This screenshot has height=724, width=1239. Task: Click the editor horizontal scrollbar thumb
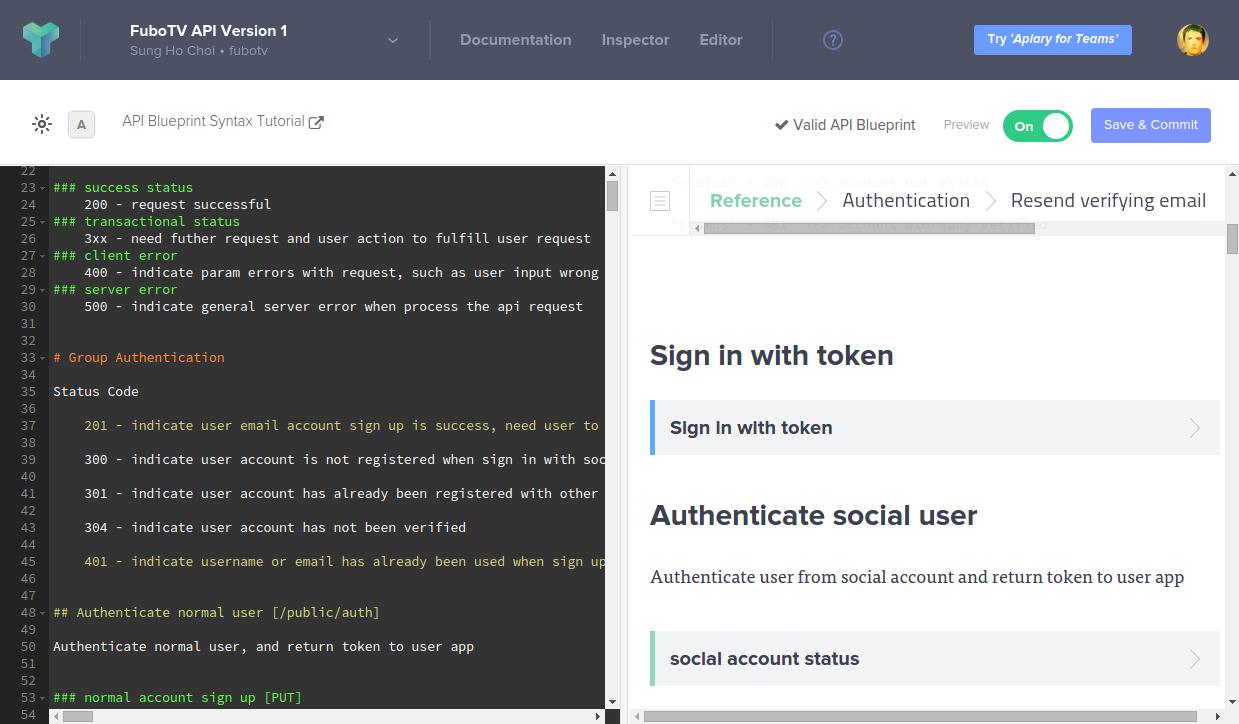coord(77,716)
